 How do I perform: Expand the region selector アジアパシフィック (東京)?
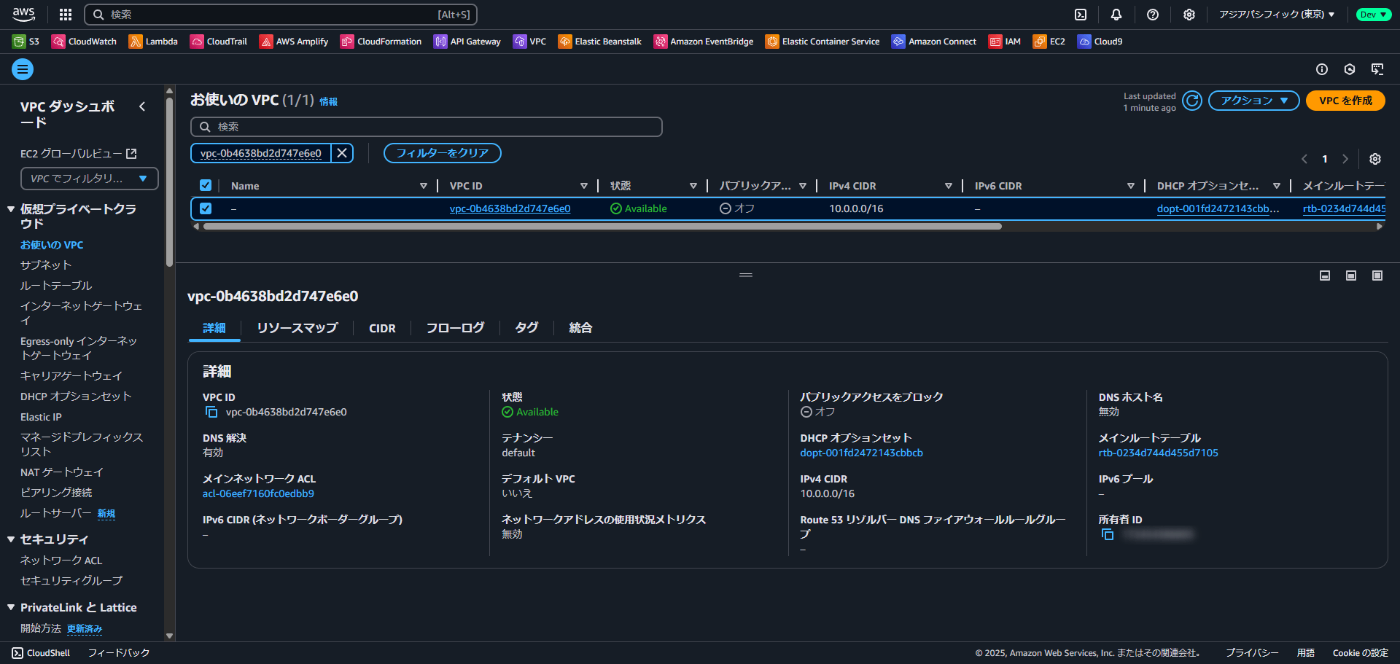coord(1277,14)
